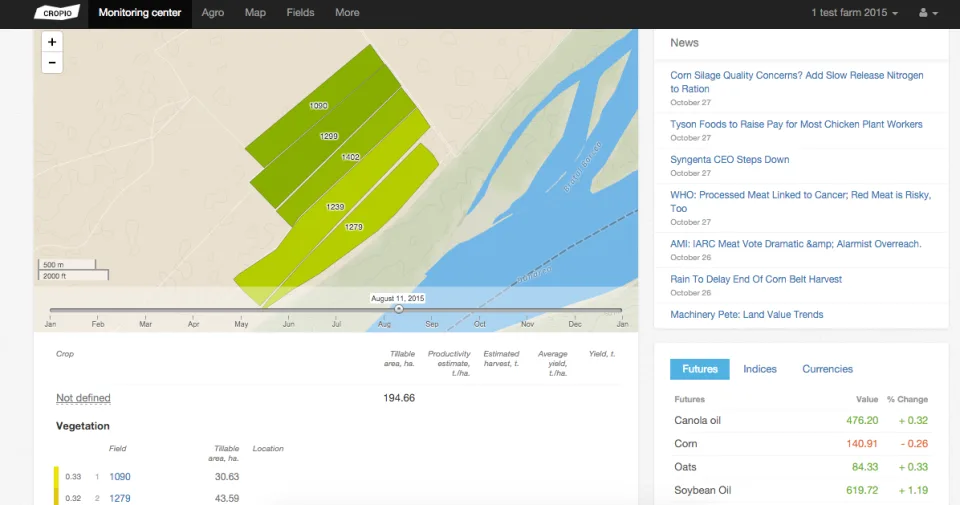Image resolution: width=960 pixels, height=505 pixels.
Task: Switch to the Indices tab
Action: 760,369
